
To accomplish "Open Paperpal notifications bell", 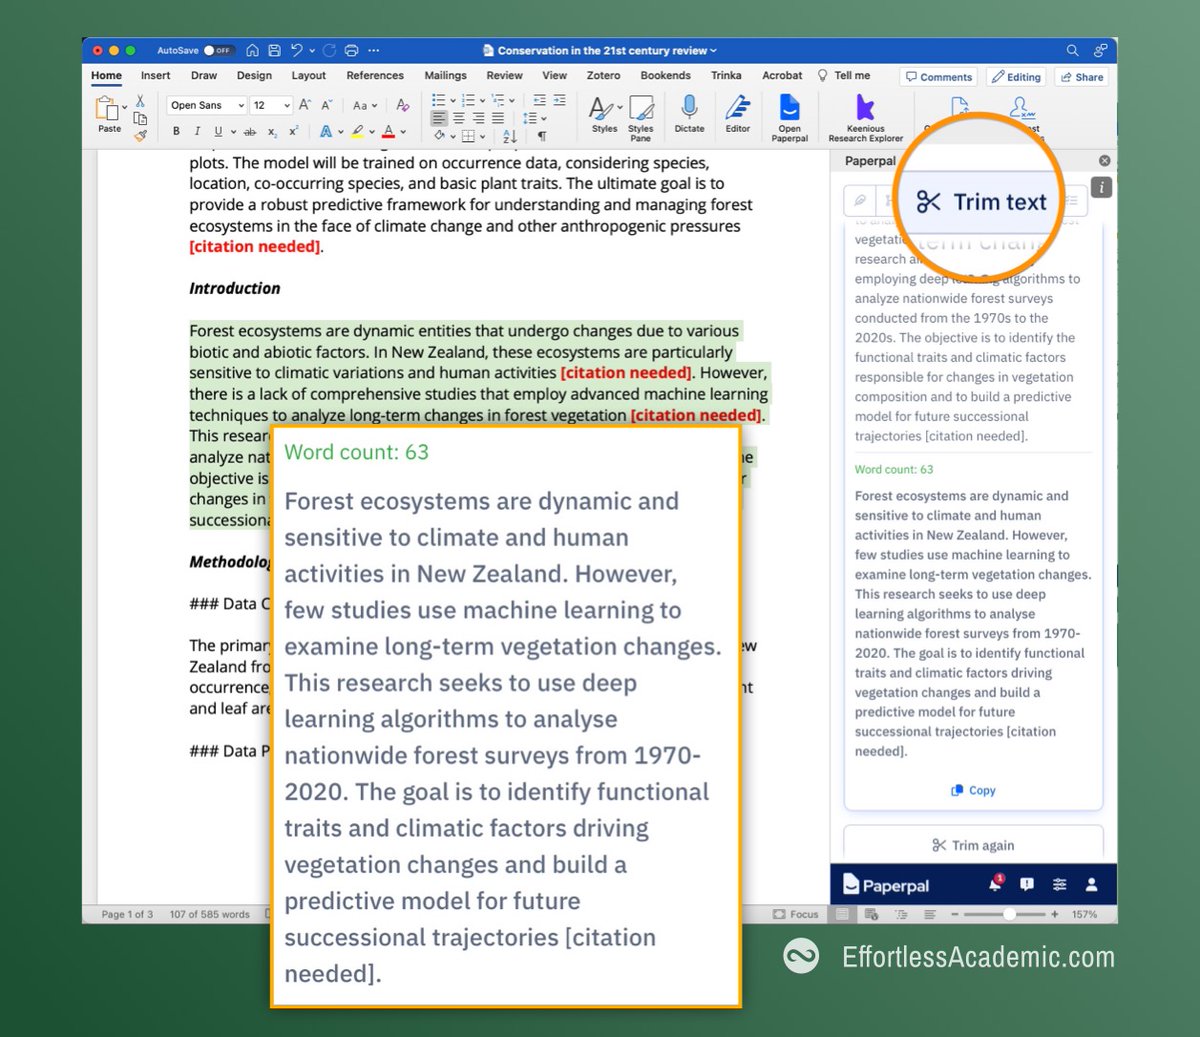I will 995,884.
